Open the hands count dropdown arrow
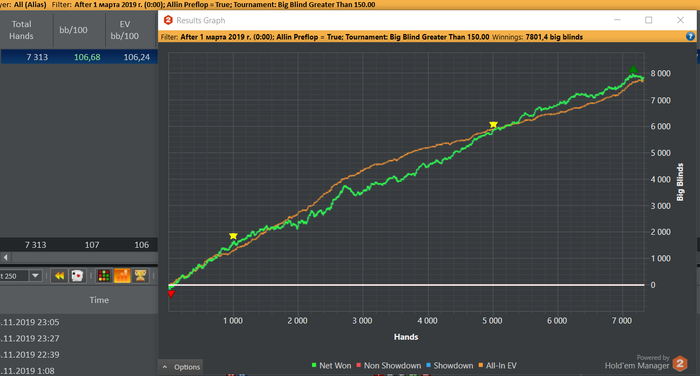This screenshot has width=700, height=376. tap(35, 276)
